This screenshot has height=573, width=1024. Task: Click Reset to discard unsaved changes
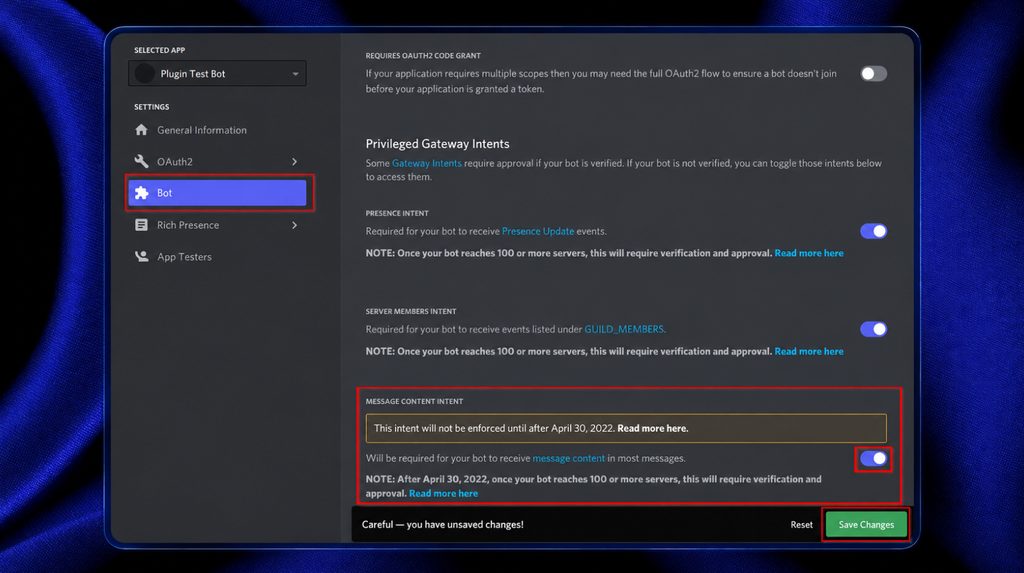[x=801, y=525]
